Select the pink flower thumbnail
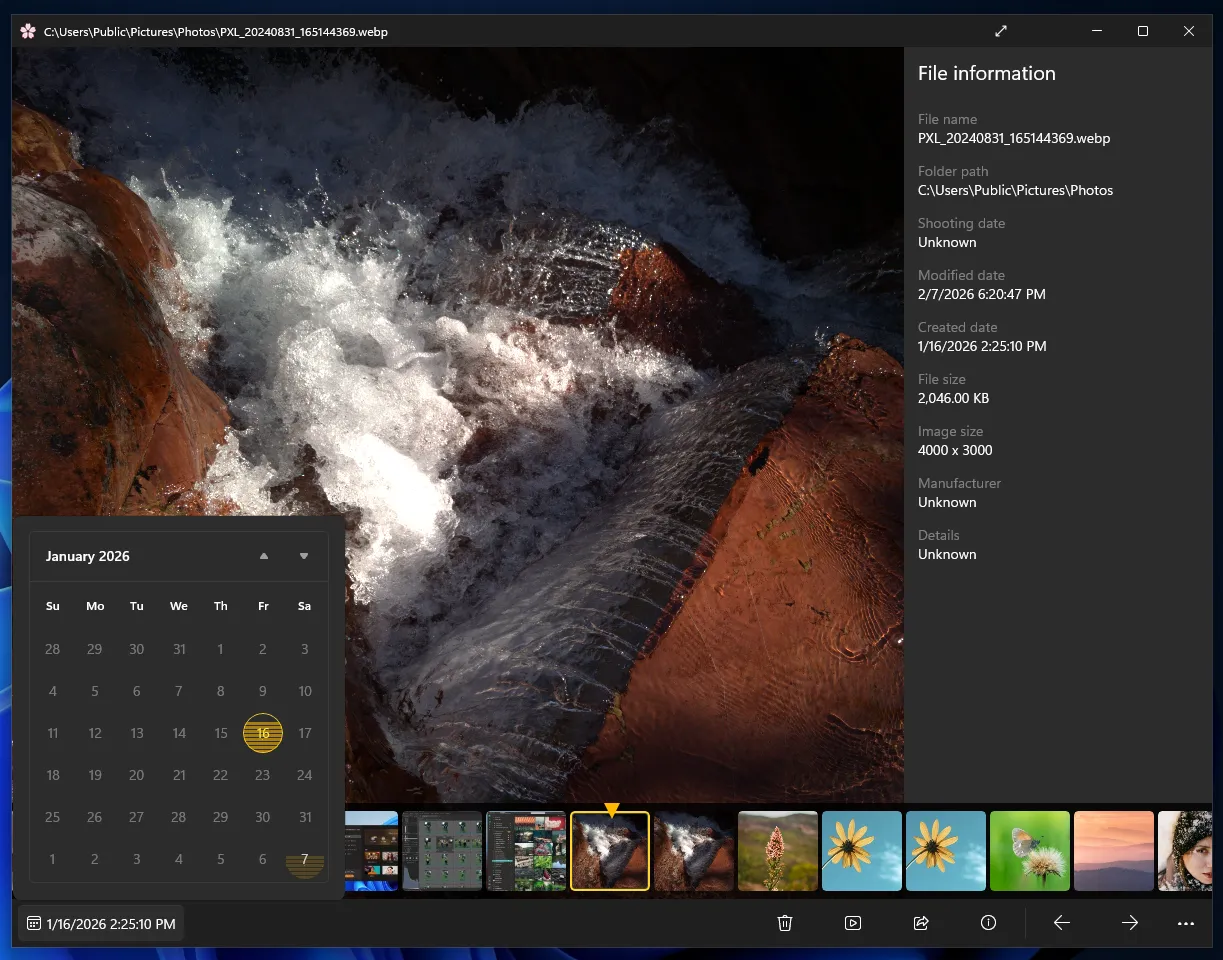 (777, 850)
